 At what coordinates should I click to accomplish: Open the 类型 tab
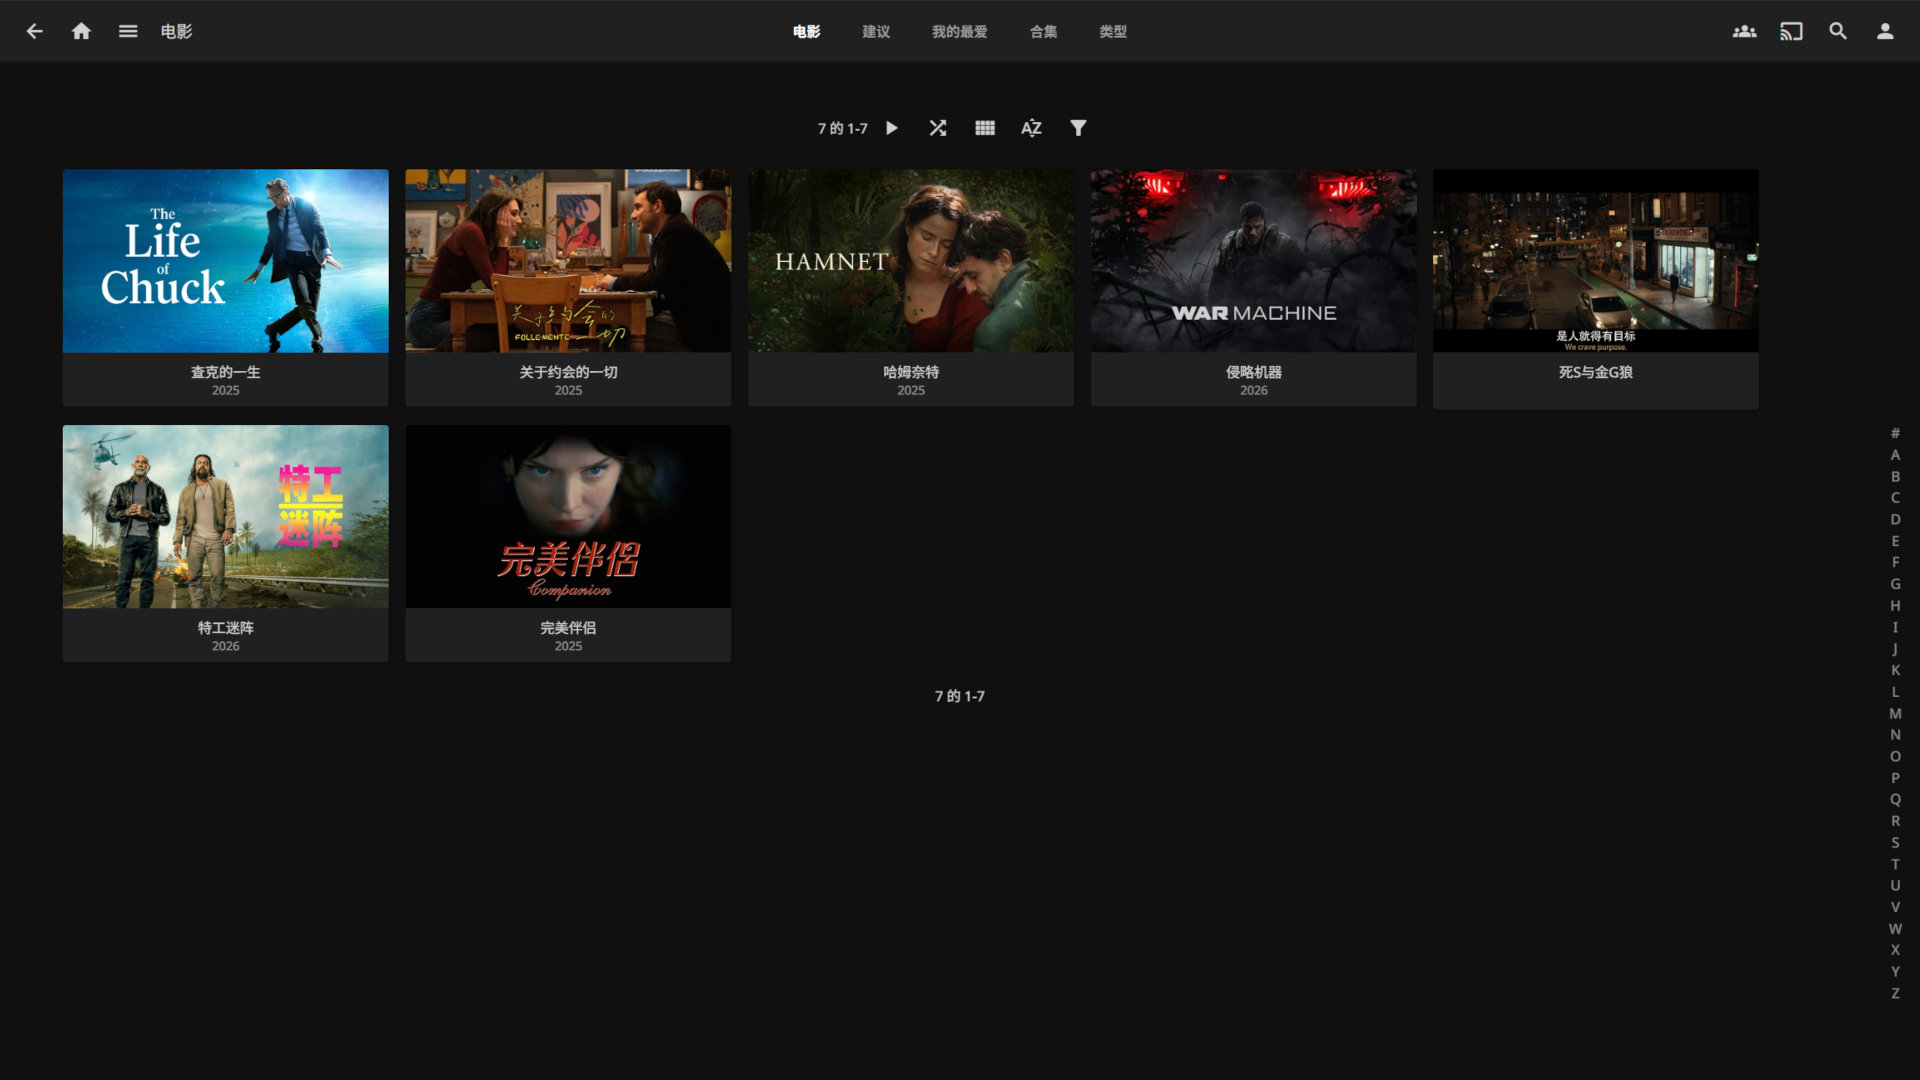click(x=1113, y=32)
